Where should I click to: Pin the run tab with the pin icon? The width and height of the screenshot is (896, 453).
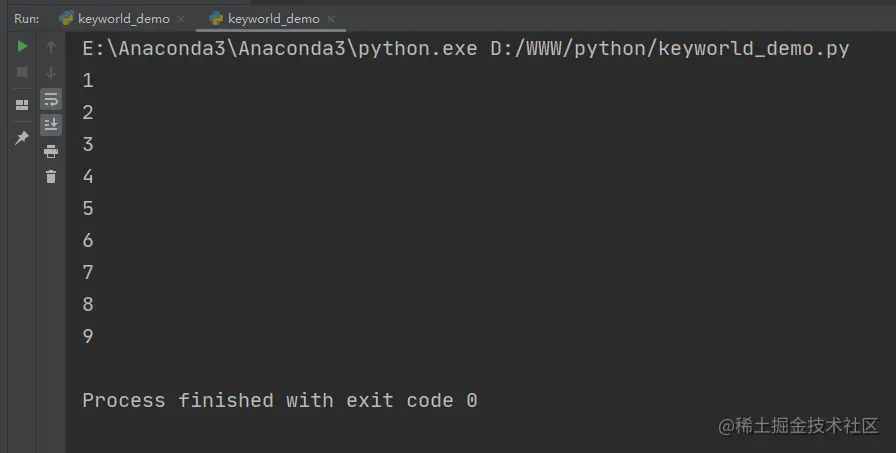22,137
